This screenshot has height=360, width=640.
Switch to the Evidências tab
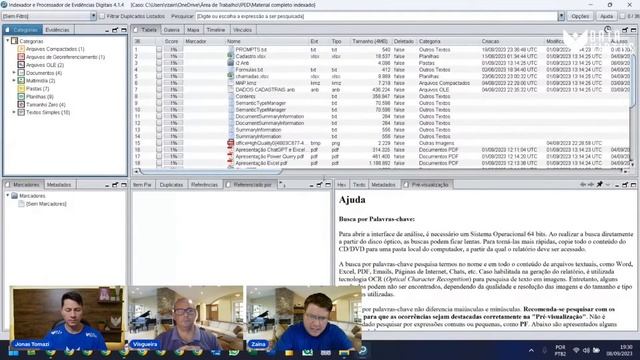point(58,30)
